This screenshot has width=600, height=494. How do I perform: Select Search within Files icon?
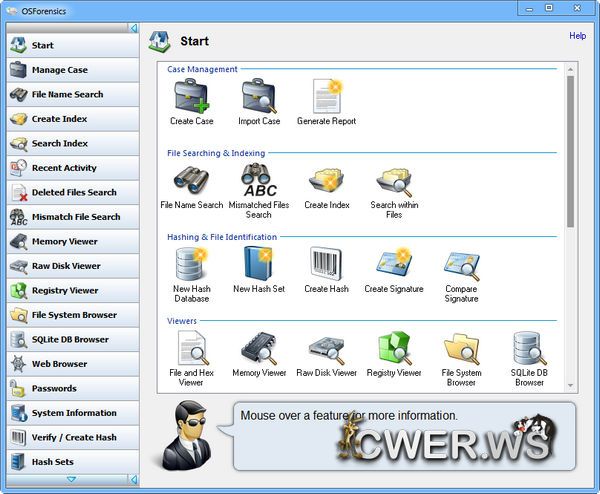click(394, 180)
